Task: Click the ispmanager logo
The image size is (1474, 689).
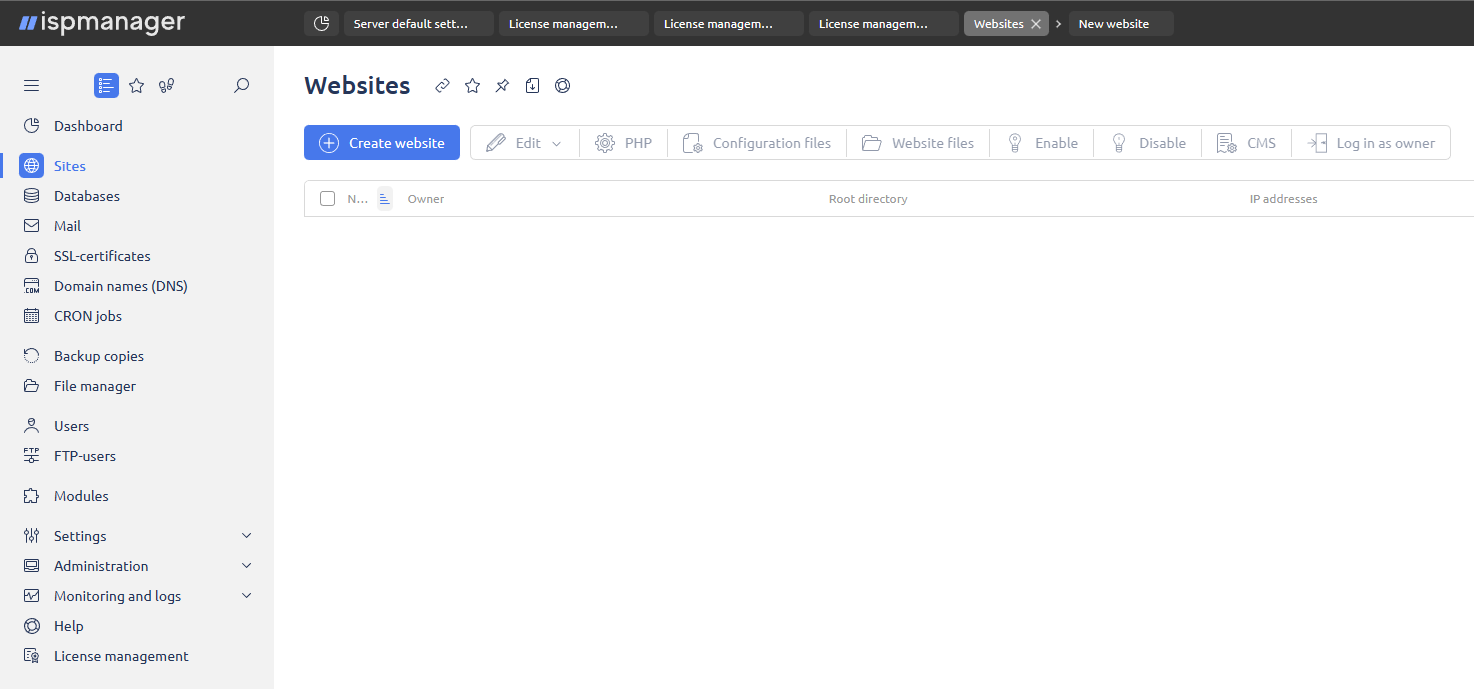Action: tap(102, 23)
